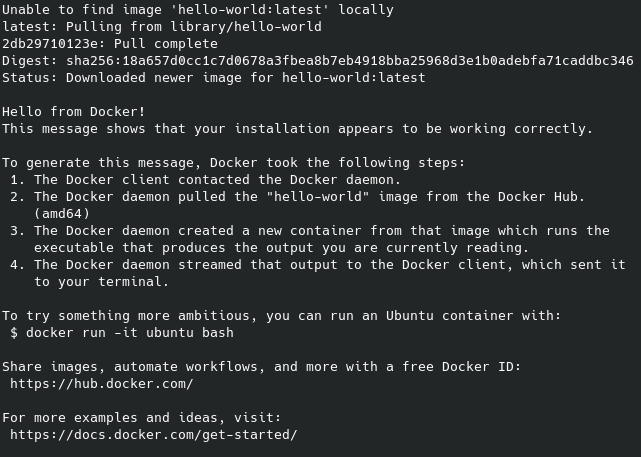Click the 'For more examples and ideas, visit:' line

point(141,417)
